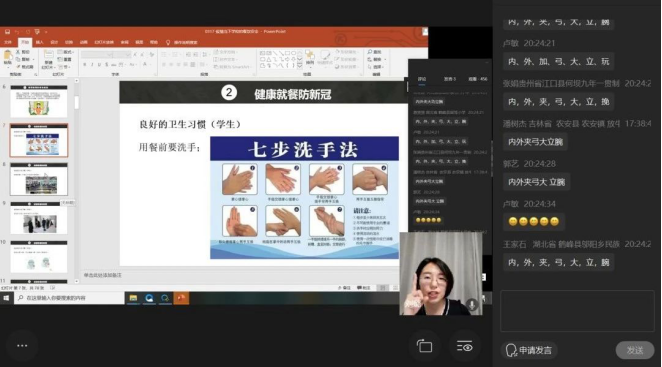Select slide 8 thumbnail in slide panel
Screen dimensions: 662x367
pyautogui.click(x=39, y=179)
